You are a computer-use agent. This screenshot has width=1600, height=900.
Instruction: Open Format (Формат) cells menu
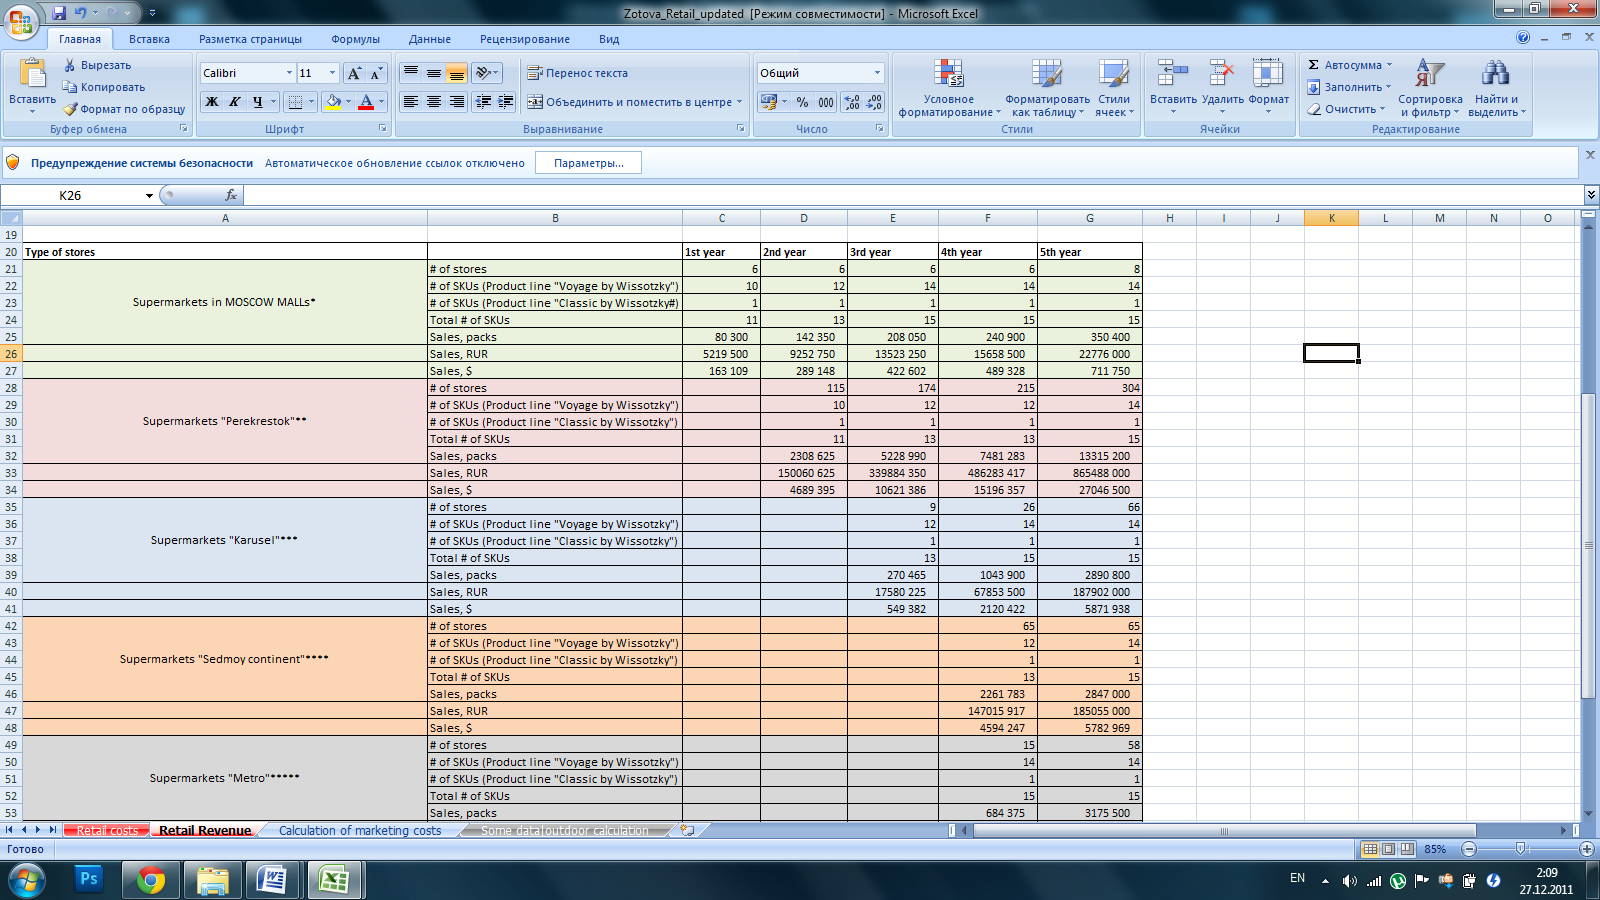[1268, 87]
